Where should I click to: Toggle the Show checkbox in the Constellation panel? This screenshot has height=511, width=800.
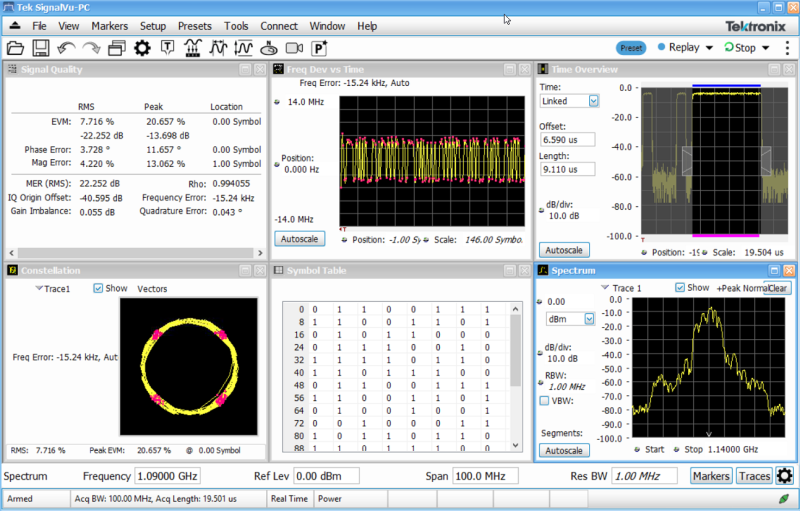[98, 288]
